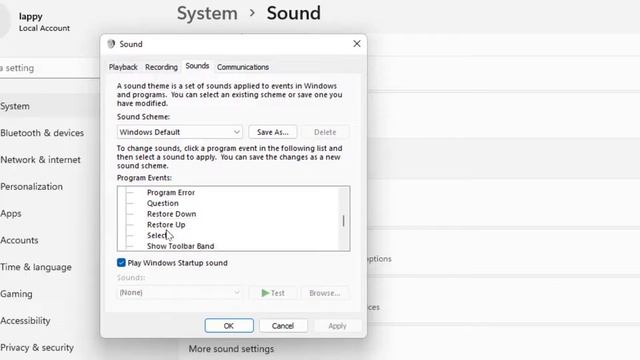Open Network & internet settings
The width and height of the screenshot is (640, 360).
[x=40, y=160]
